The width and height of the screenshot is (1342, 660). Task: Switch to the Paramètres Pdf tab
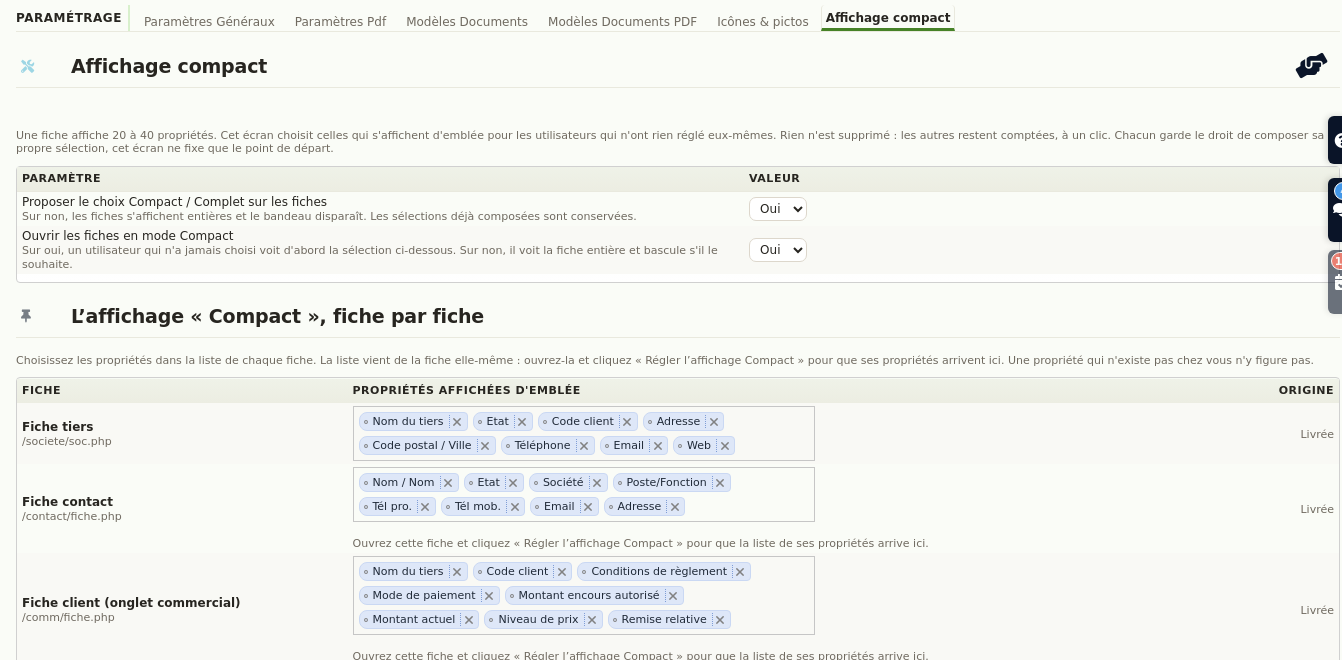pos(340,22)
